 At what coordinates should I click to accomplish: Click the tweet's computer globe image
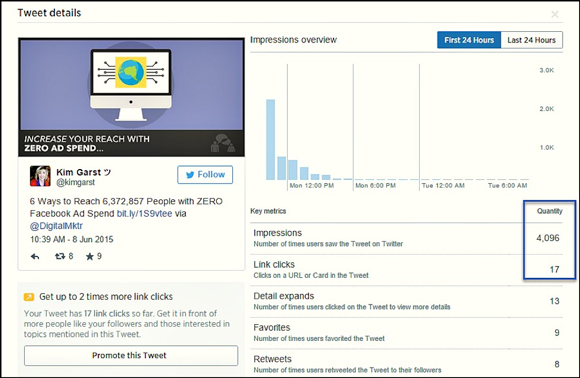[x=131, y=97]
